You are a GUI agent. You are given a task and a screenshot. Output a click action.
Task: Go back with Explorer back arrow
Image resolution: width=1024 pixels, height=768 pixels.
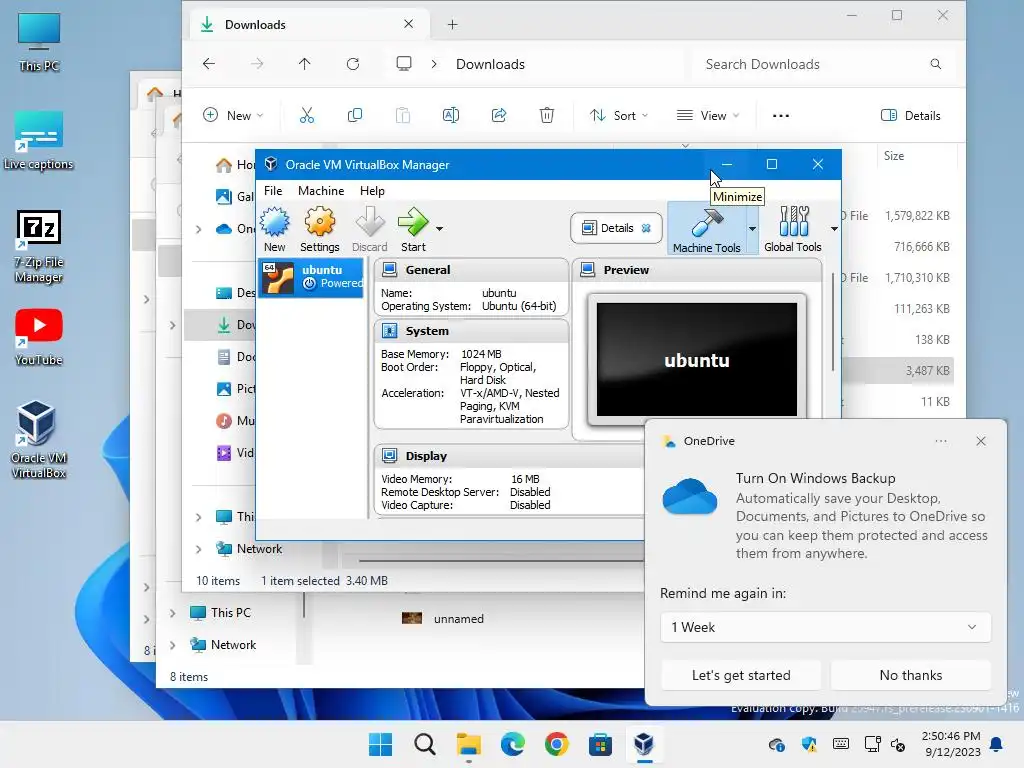tap(209, 63)
